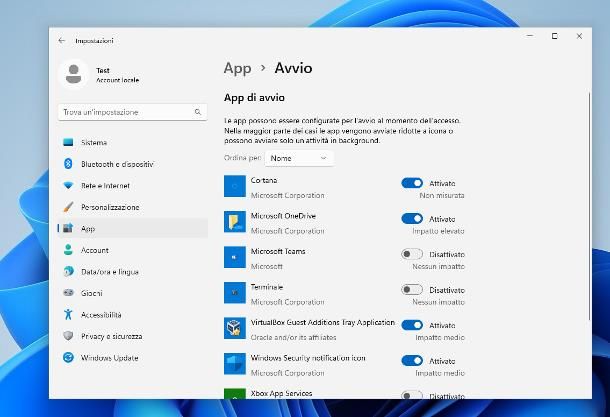The width and height of the screenshot is (610, 417).
Task: Maximize the Impostazioni window
Action: coord(554,36)
